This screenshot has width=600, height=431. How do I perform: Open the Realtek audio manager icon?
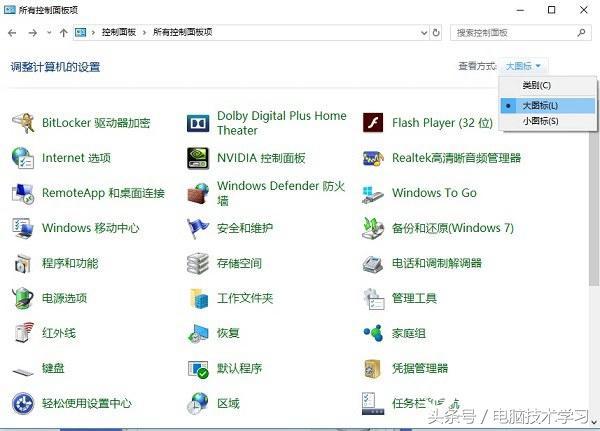(373, 158)
